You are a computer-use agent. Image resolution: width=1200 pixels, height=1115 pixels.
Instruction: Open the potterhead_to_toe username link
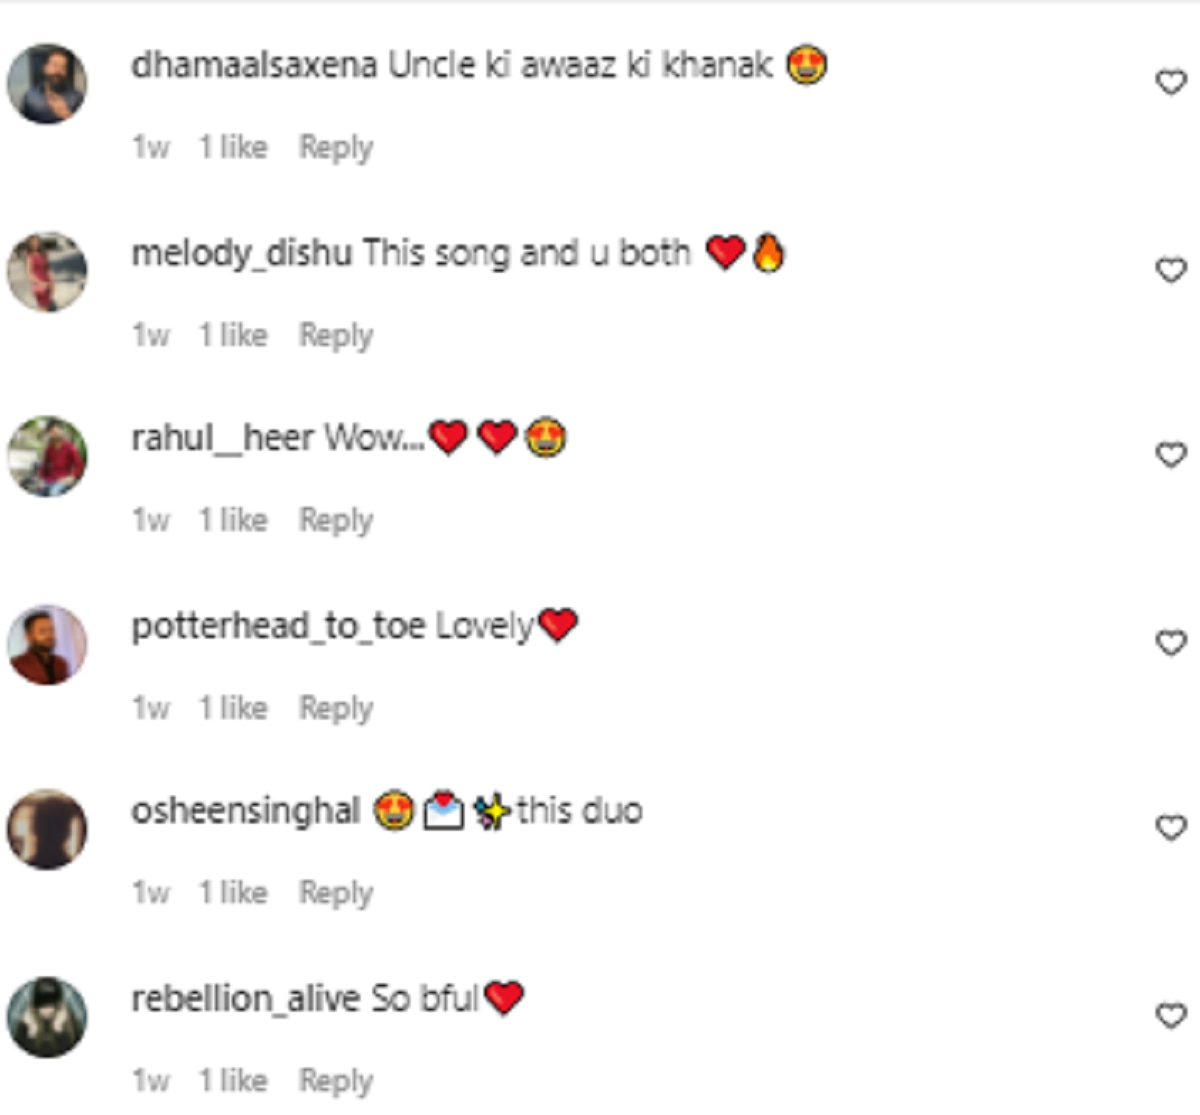point(278,626)
